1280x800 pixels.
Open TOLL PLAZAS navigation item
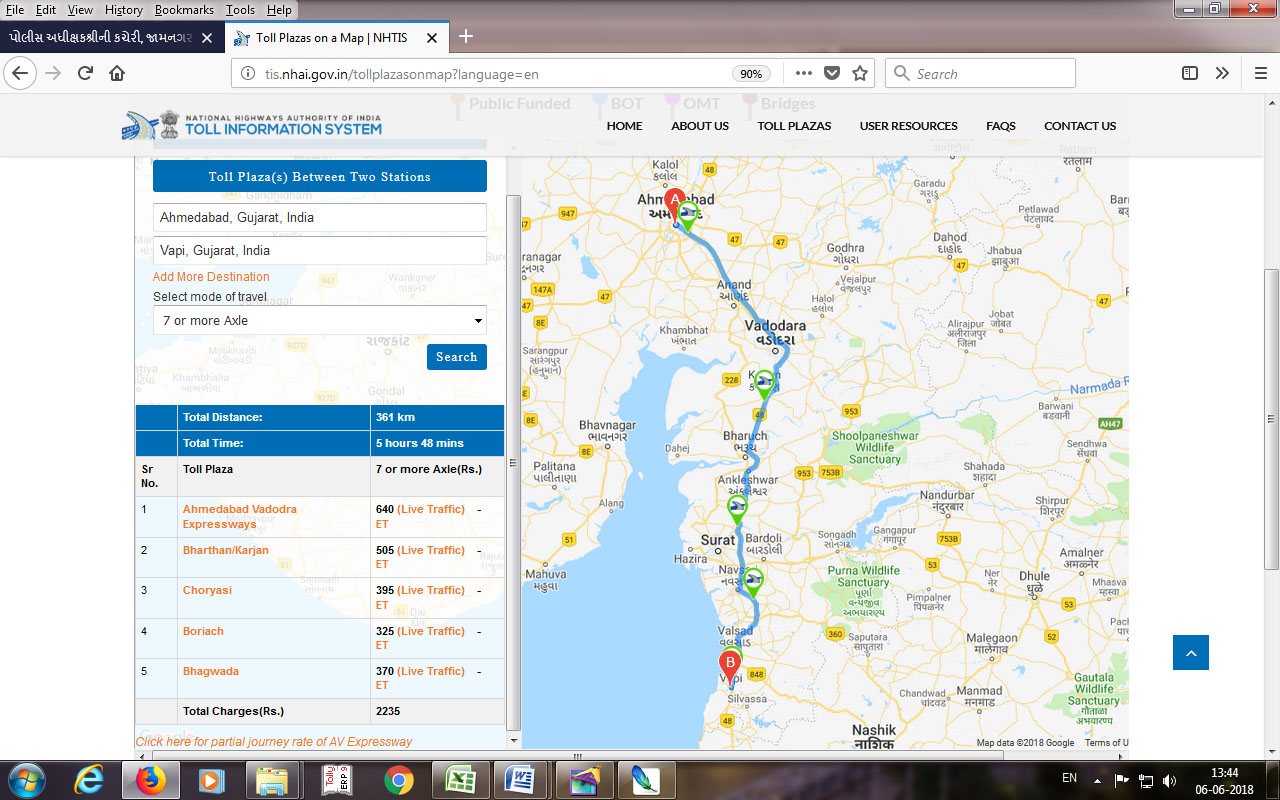[x=794, y=126]
